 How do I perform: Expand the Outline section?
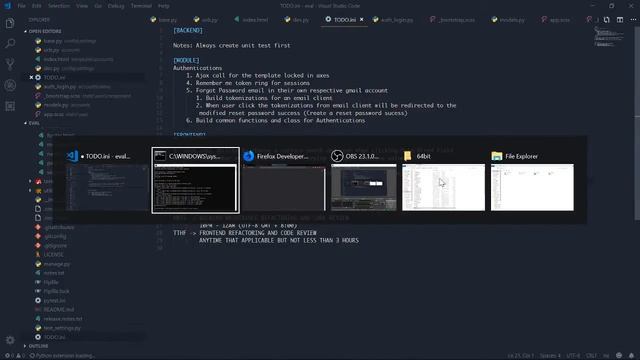(36, 346)
